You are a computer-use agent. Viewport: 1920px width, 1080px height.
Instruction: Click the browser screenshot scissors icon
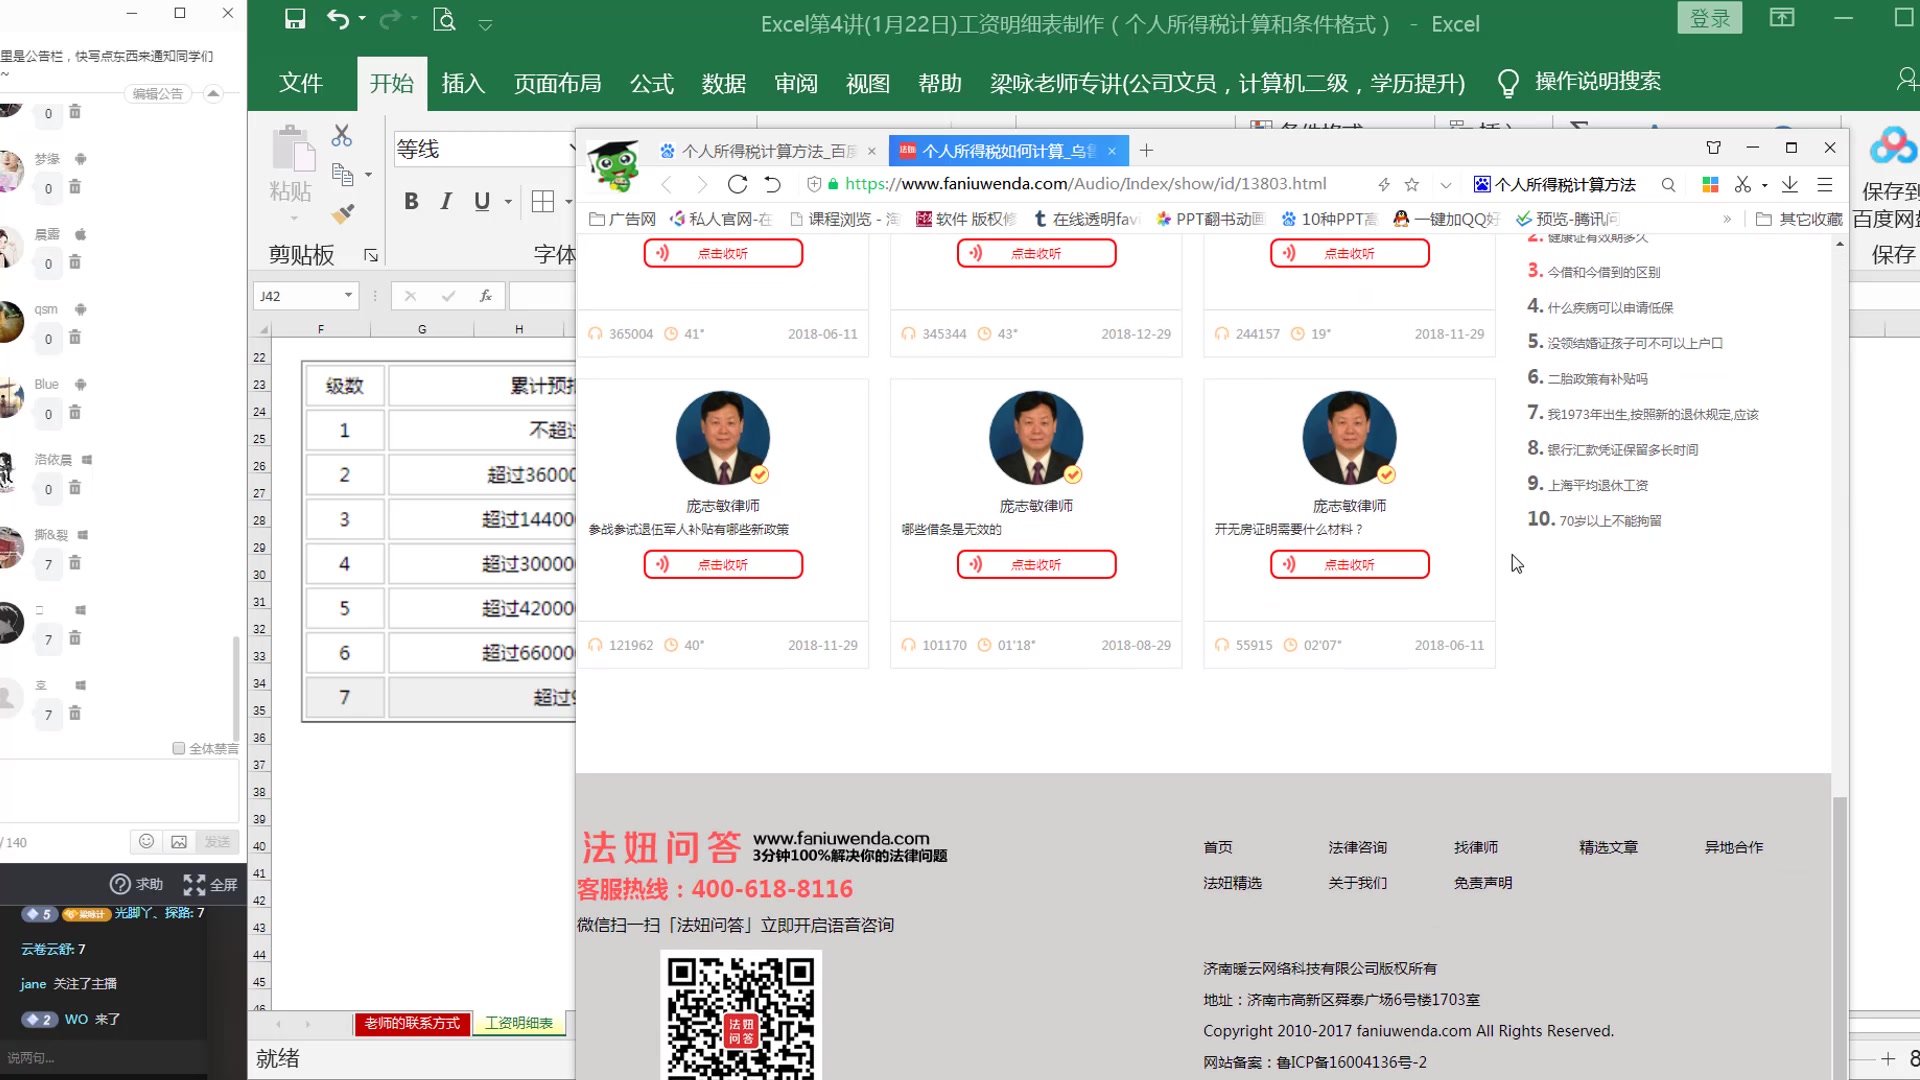[1743, 184]
